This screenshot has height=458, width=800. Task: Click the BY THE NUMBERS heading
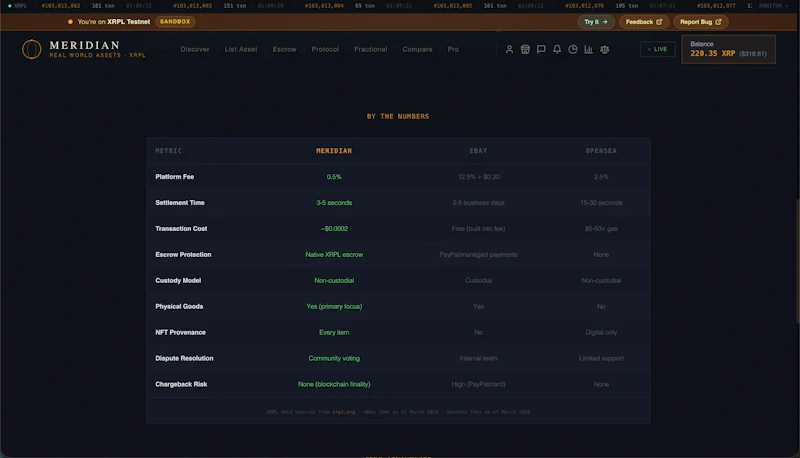coord(398,117)
